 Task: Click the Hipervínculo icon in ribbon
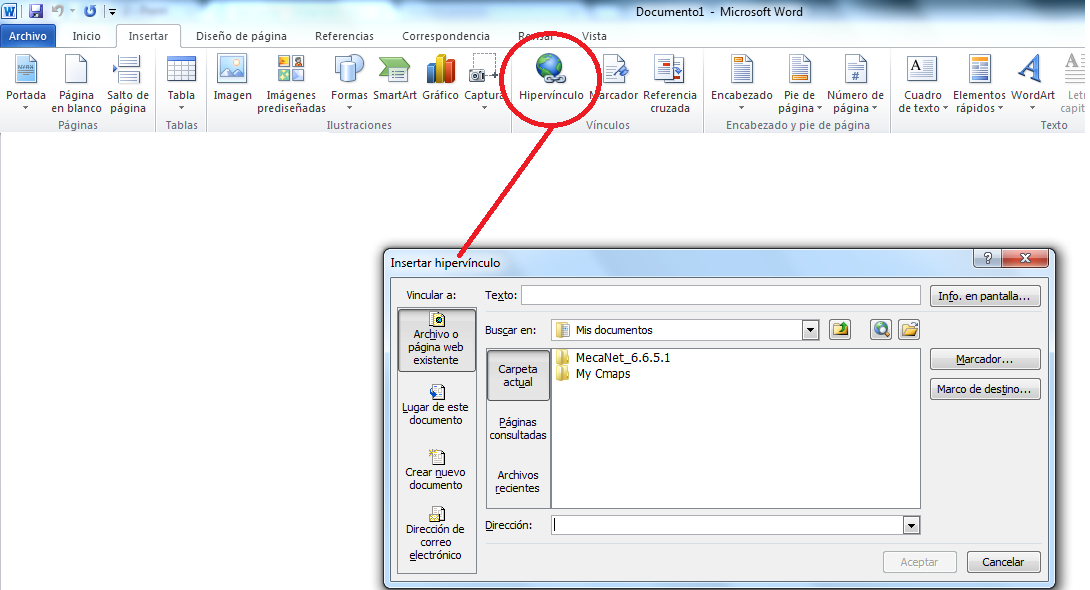click(x=550, y=70)
